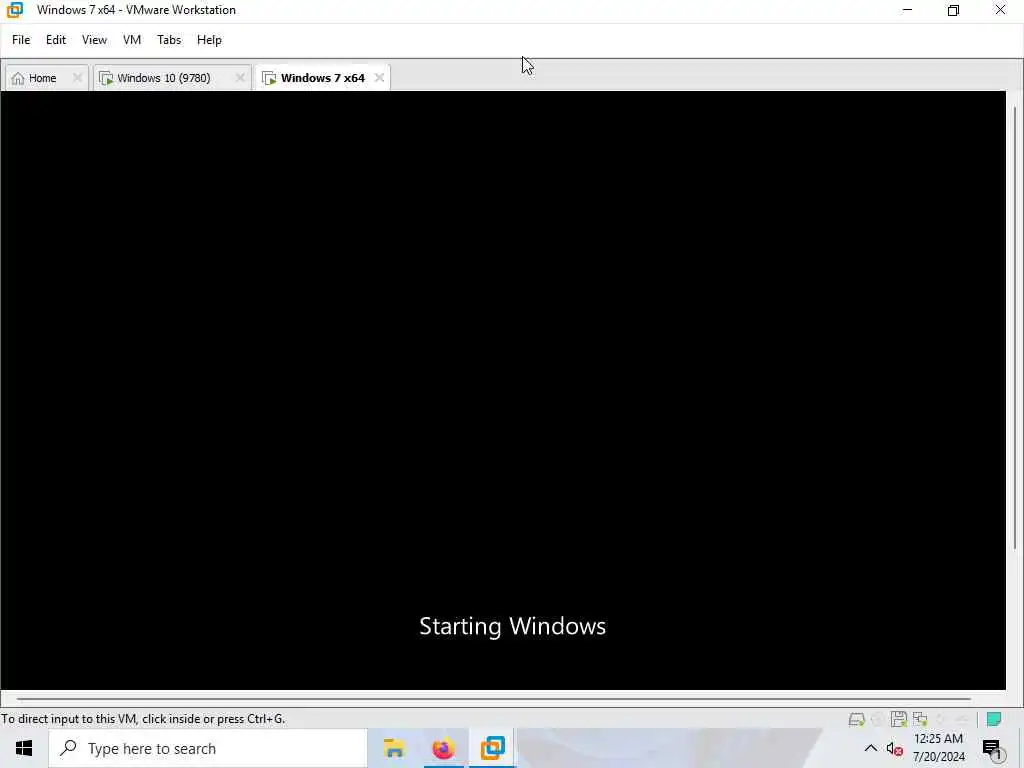
Task: Click the VMware Workstation title bar icon
Action: [14, 10]
